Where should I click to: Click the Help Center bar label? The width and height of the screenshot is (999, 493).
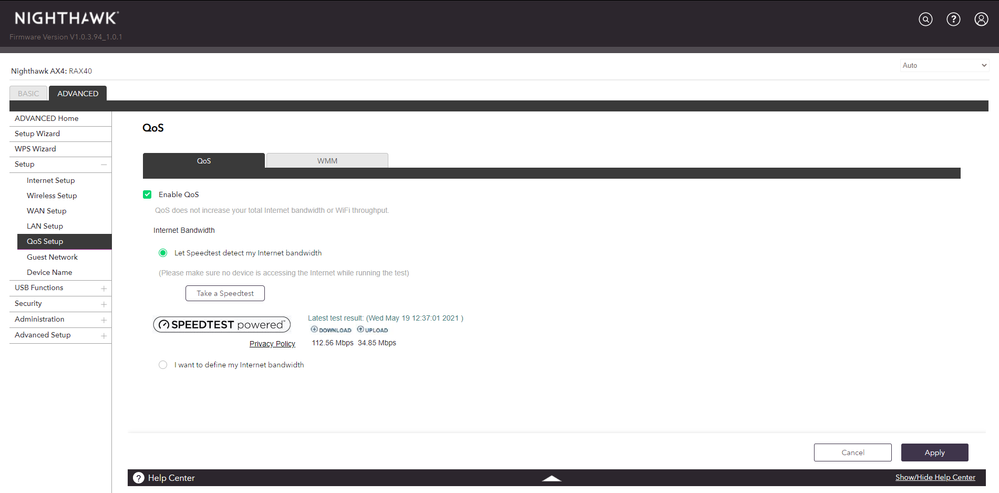pos(171,478)
